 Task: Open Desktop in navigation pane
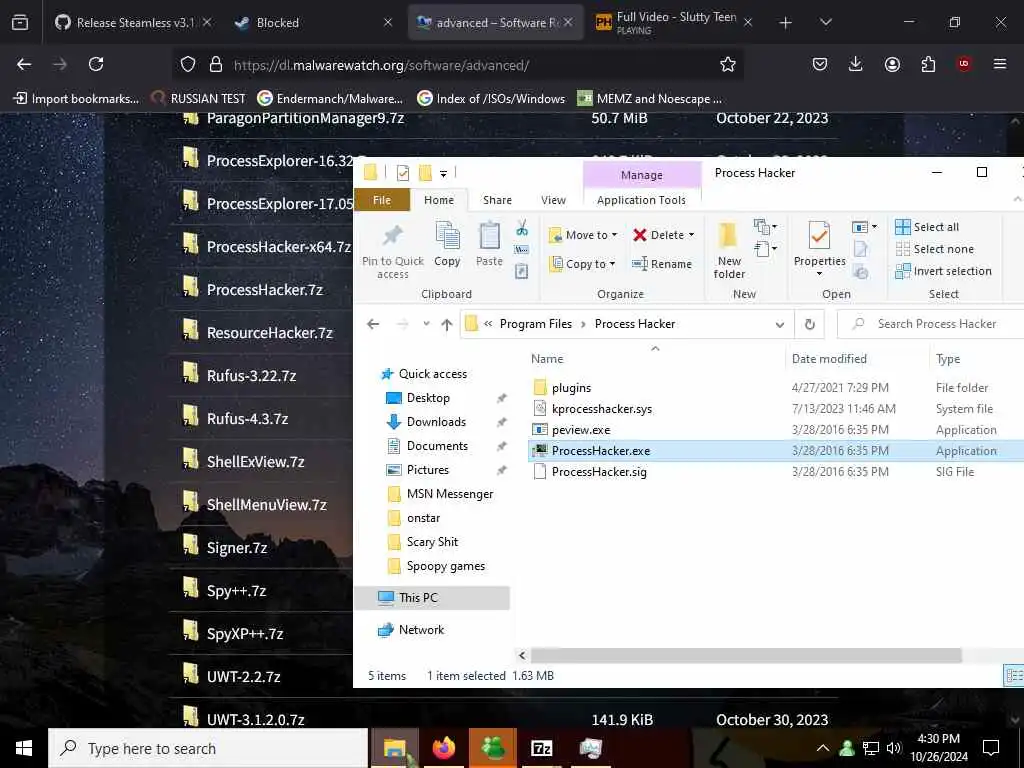(x=428, y=398)
